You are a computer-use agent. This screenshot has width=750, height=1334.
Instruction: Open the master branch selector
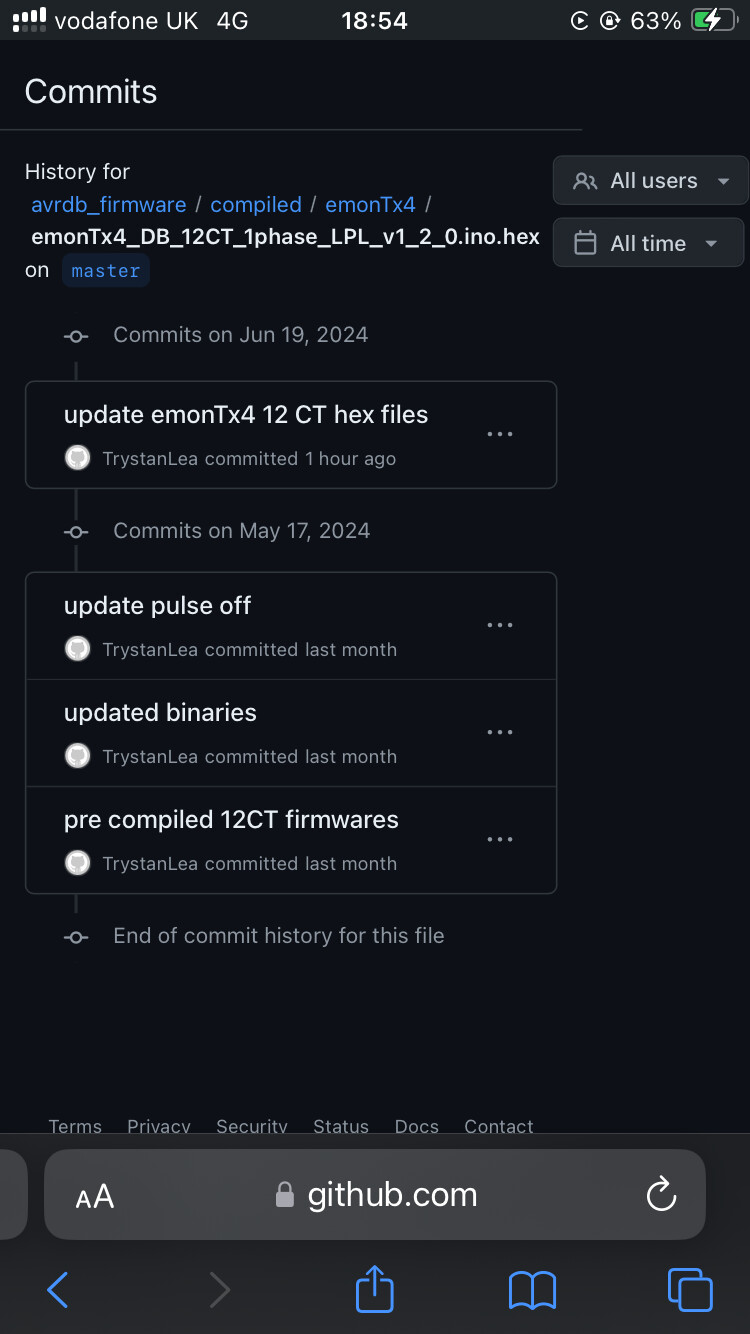[106, 271]
